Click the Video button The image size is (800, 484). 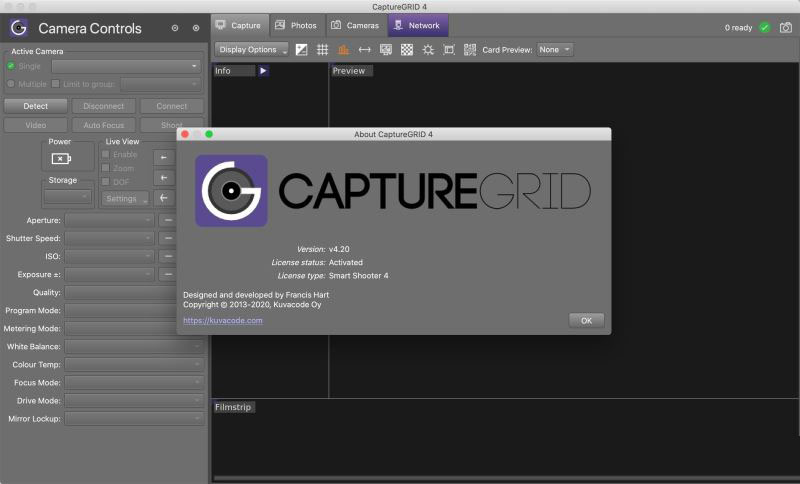36,125
